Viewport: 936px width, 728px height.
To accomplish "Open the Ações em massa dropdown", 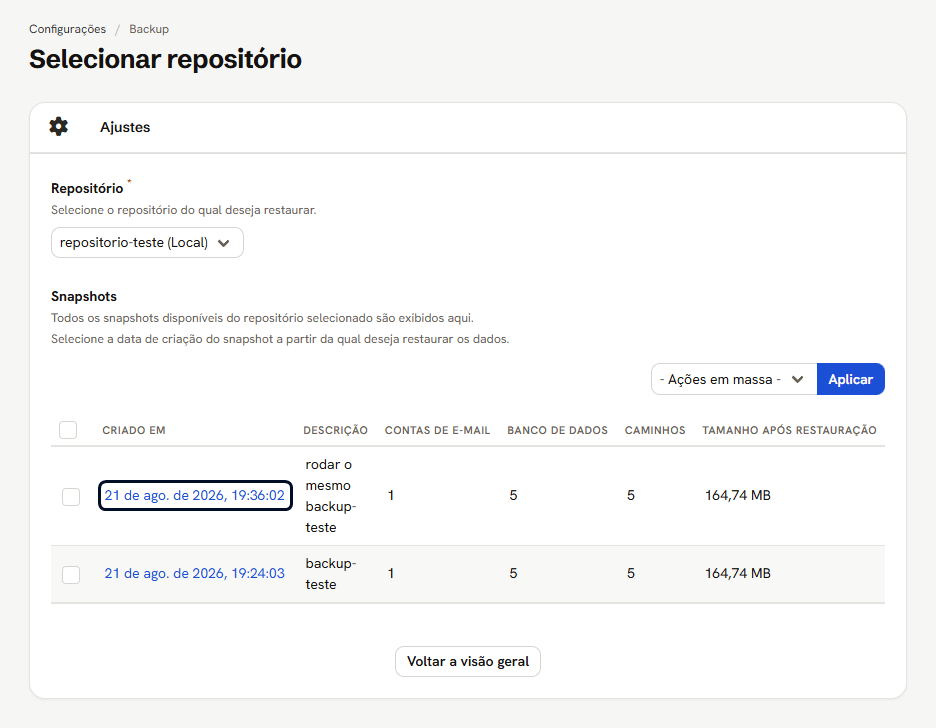I will pyautogui.click(x=734, y=380).
